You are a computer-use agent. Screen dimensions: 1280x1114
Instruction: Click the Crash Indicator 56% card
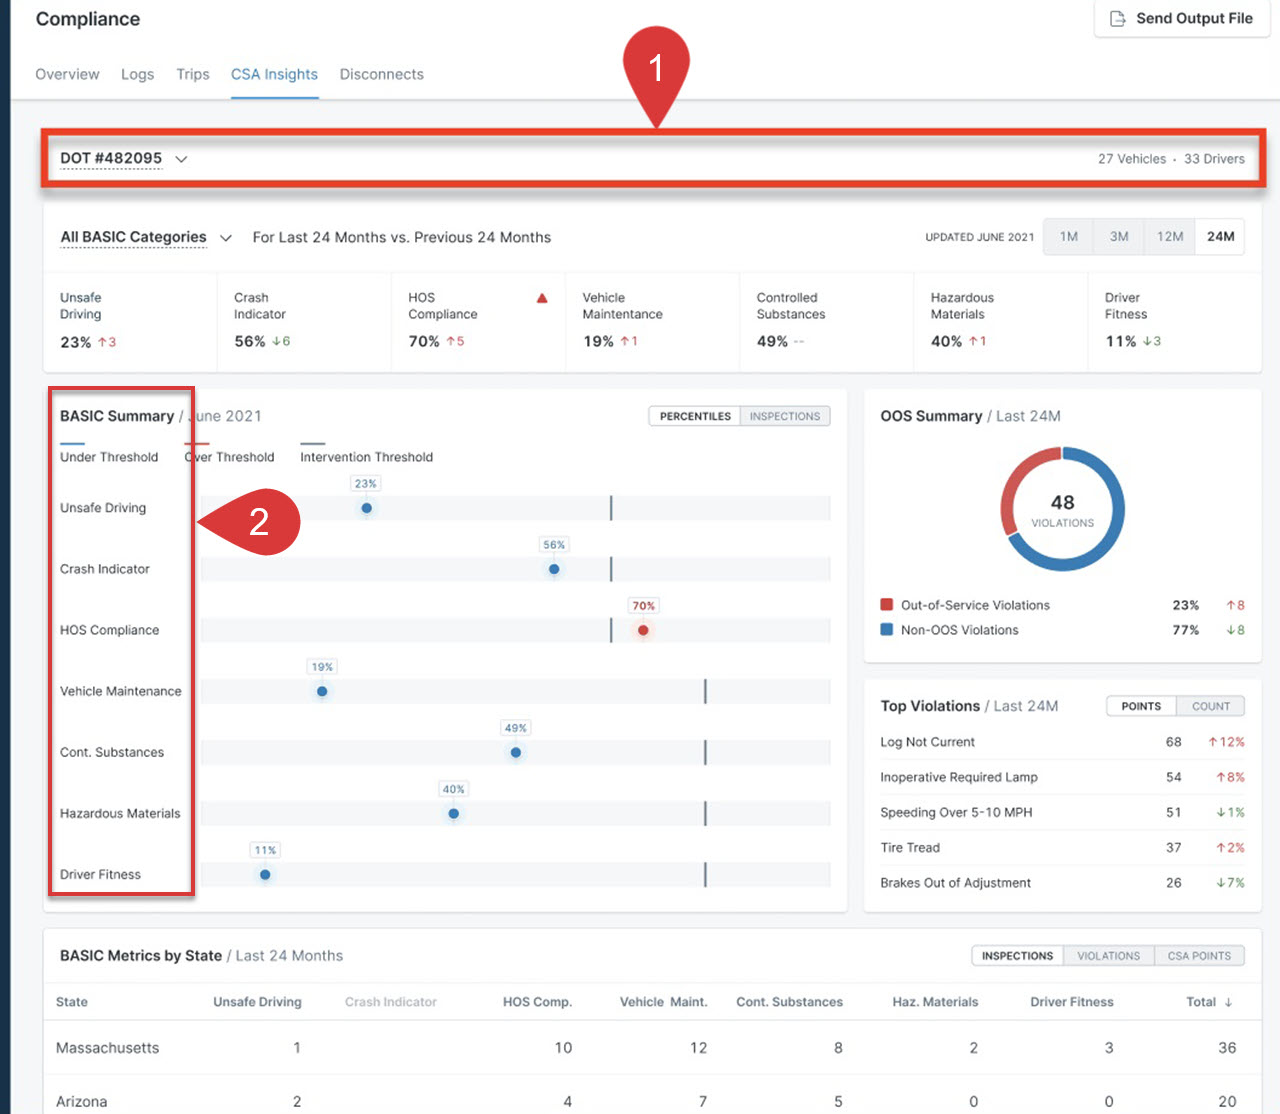[x=304, y=320]
